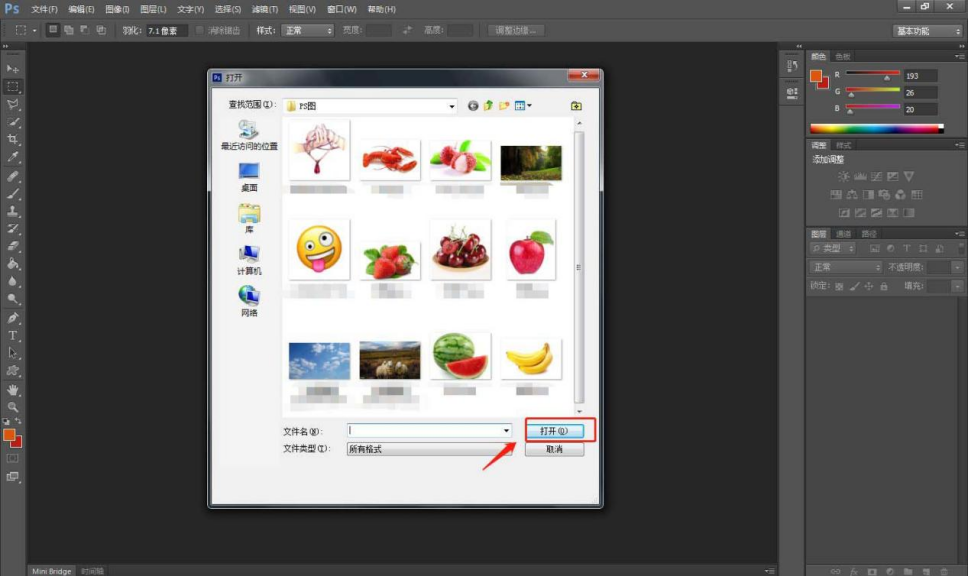Select the Hand tool

13,389
